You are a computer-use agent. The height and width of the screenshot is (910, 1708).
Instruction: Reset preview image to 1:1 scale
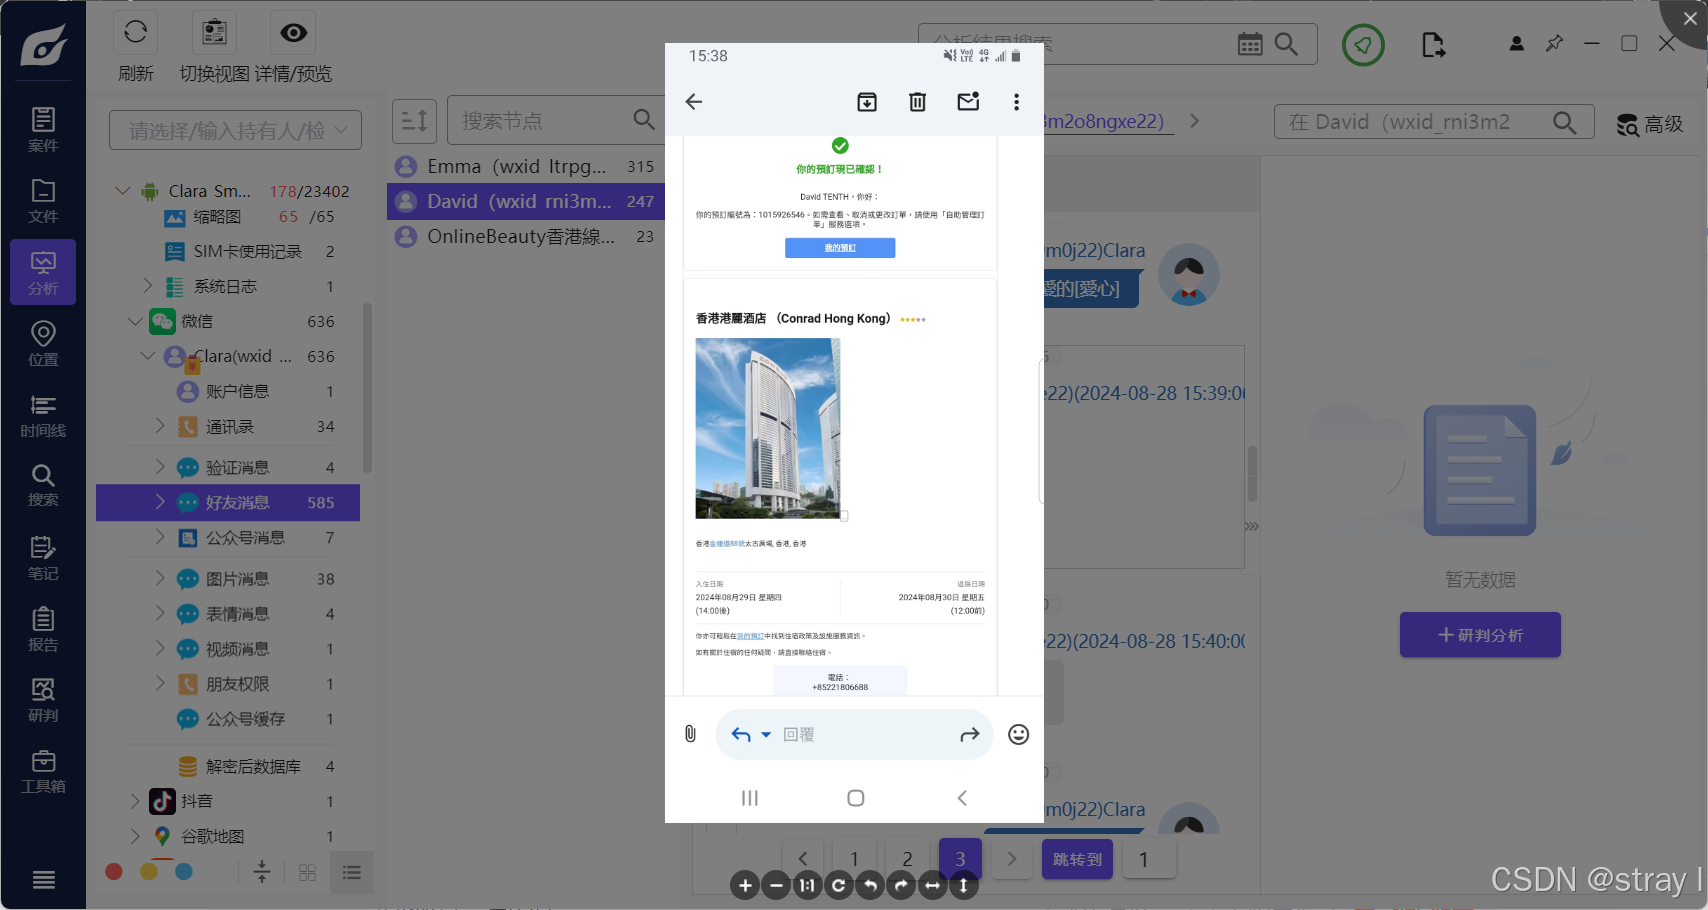[807, 885]
